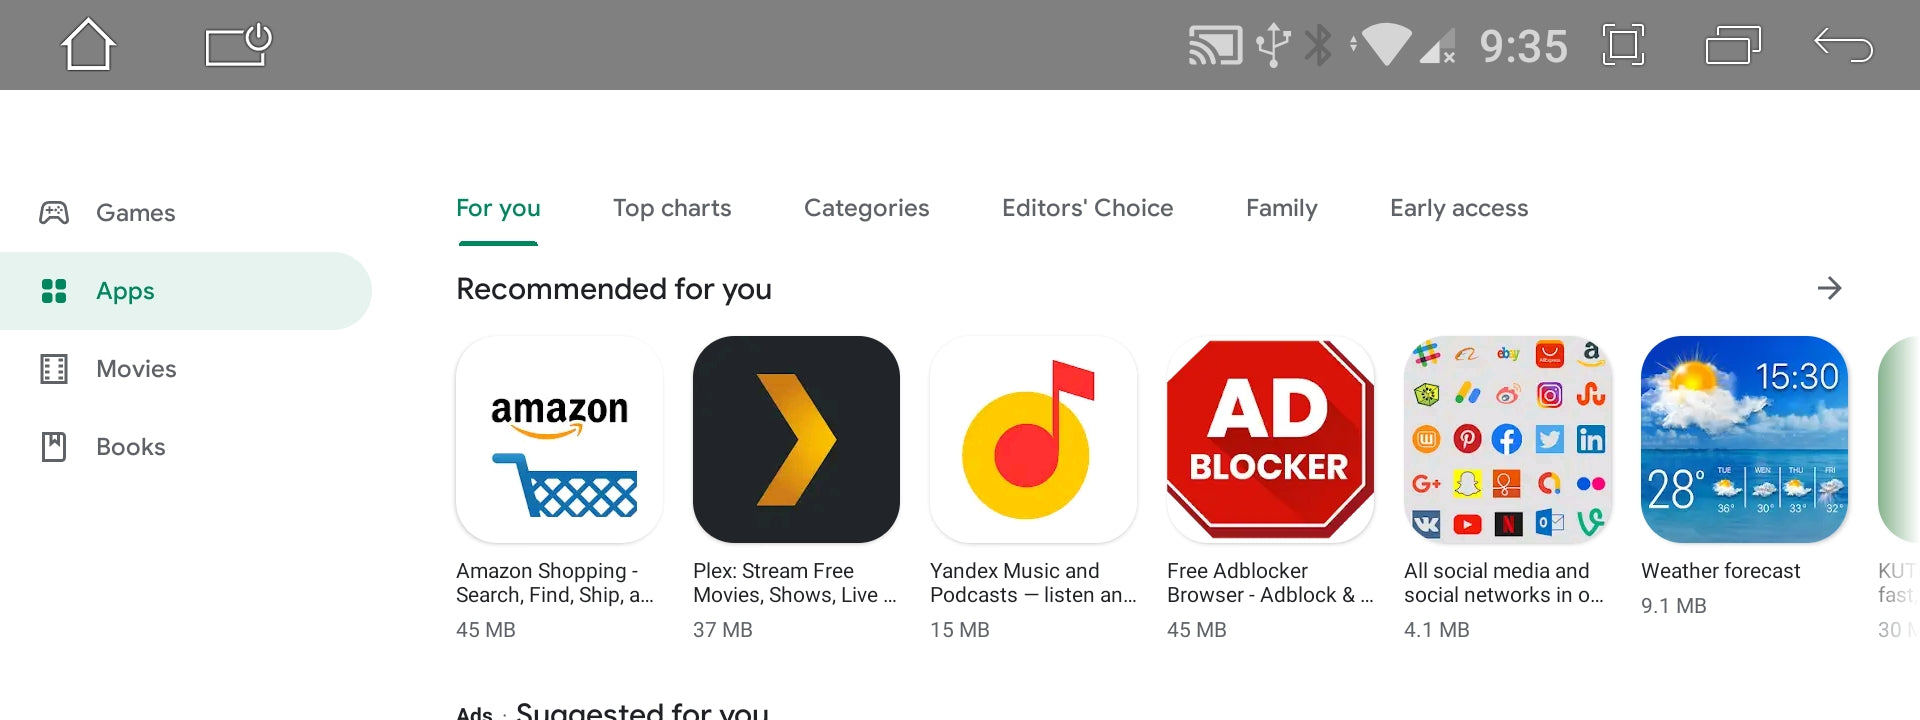This screenshot has width=1920, height=720.
Task: Go to the Family tab
Action: [x=1281, y=208]
